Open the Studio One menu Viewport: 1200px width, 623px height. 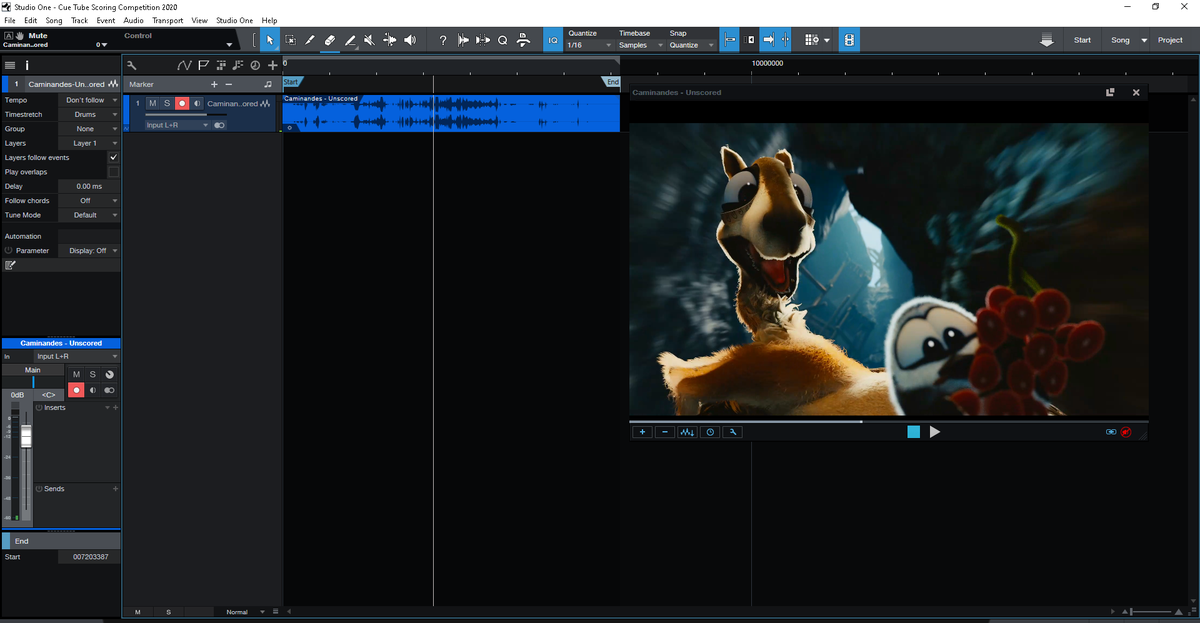[x=235, y=20]
